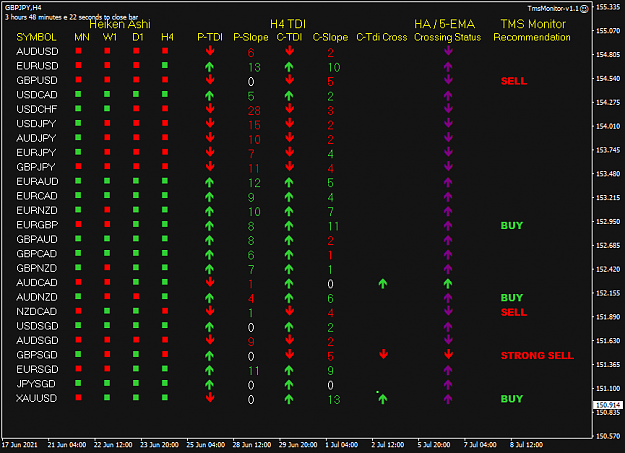Click GBPSGD red C-TDI down arrow
Image resolution: width=625 pixels, height=453 pixels.
click(290, 354)
